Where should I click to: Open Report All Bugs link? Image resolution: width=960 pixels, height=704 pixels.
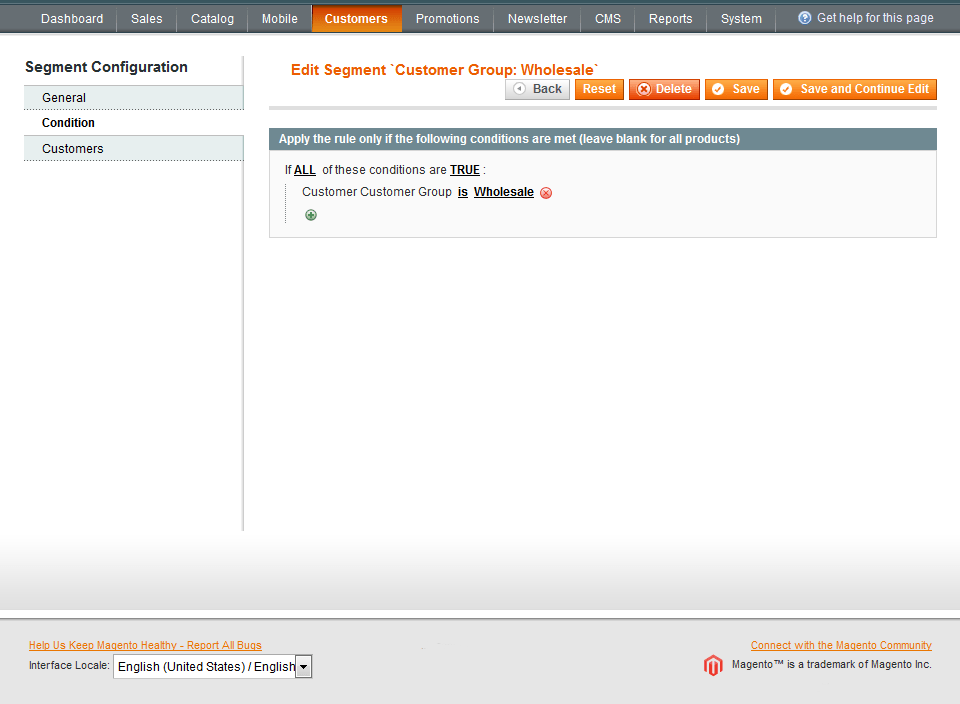pyautogui.click(x=145, y=645)
